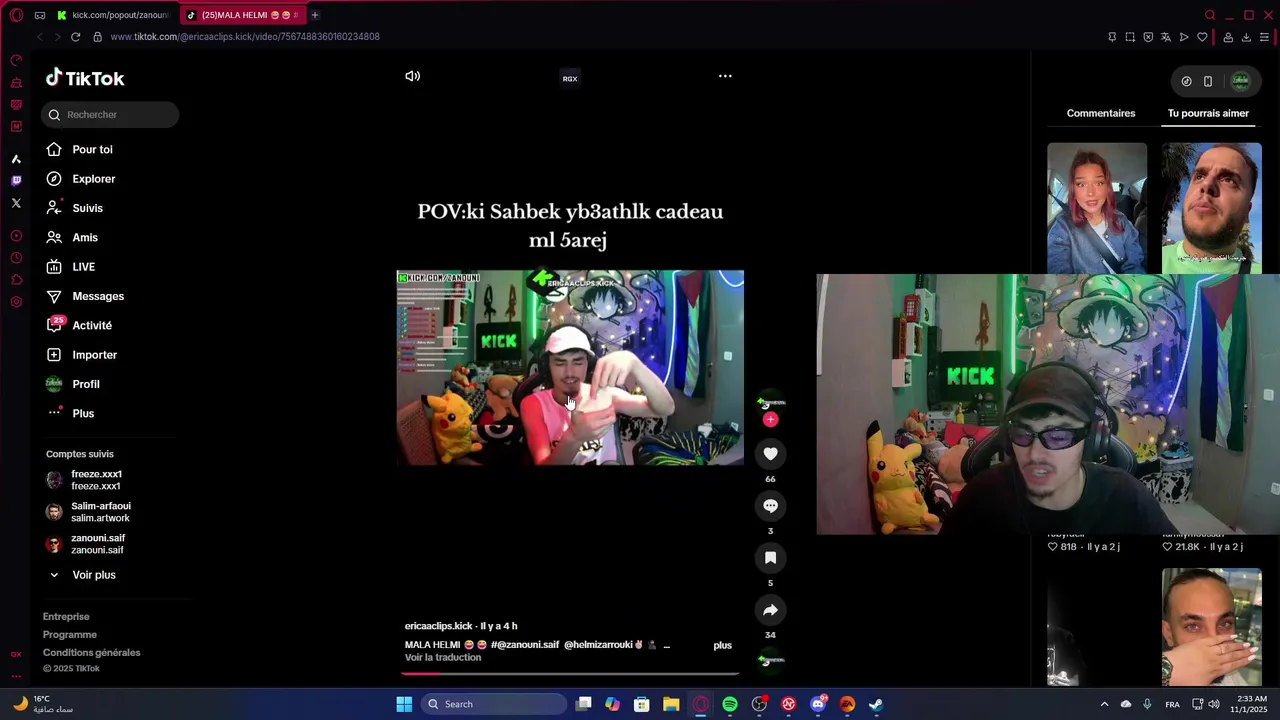Go to Pour toi feed
The image size is (1280, 720).
pos(79,150)
